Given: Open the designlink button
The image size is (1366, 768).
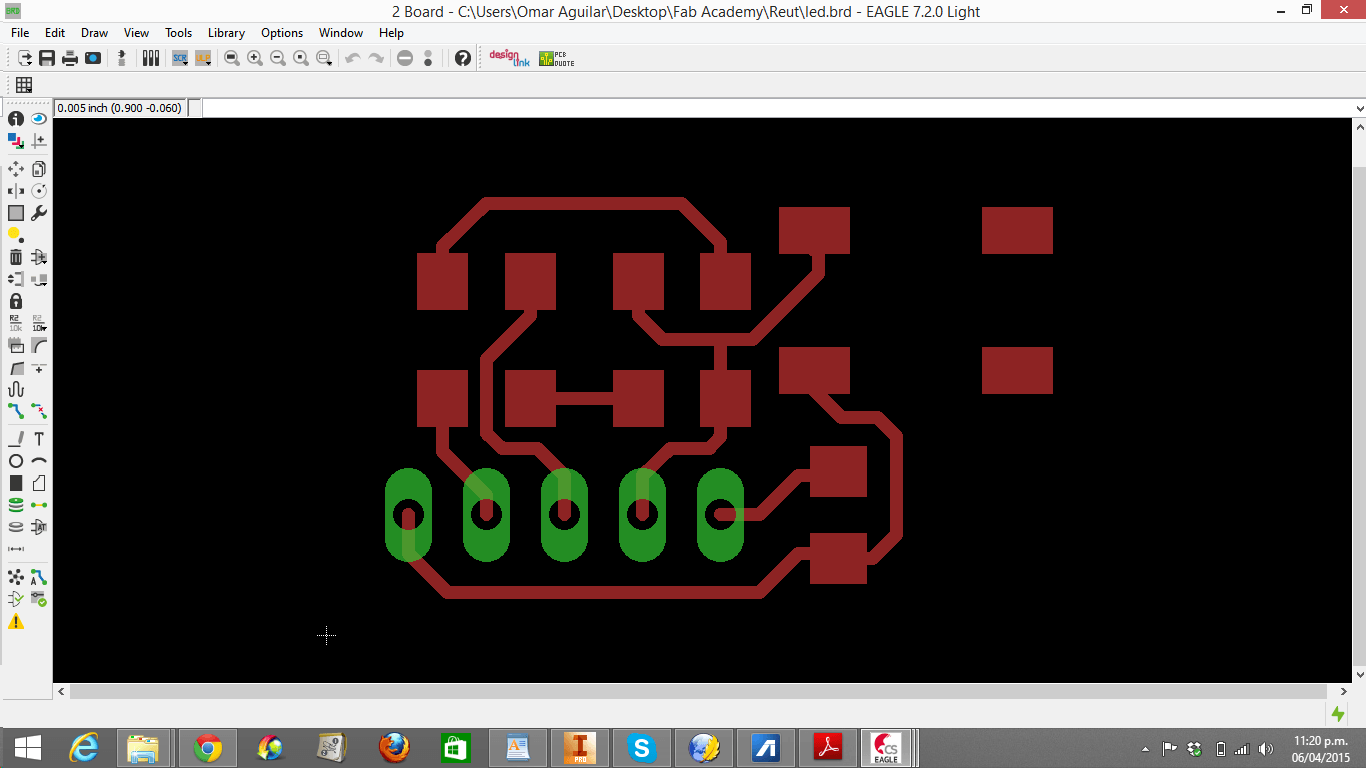Looking at the screenshot, I should click(509, 59).
